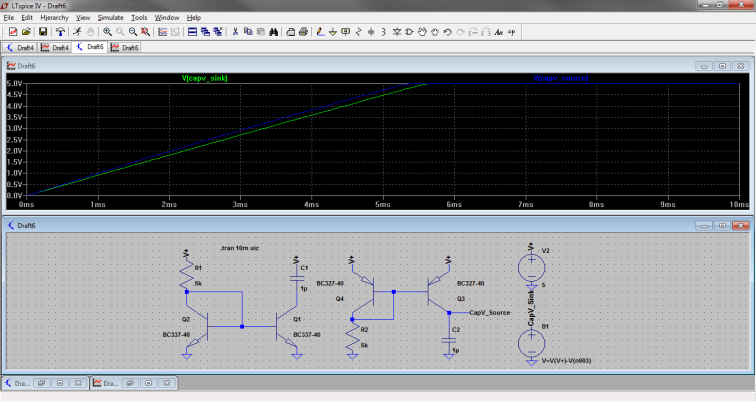
Task: Click the Cut scissors tool
Action: (235, 32)
